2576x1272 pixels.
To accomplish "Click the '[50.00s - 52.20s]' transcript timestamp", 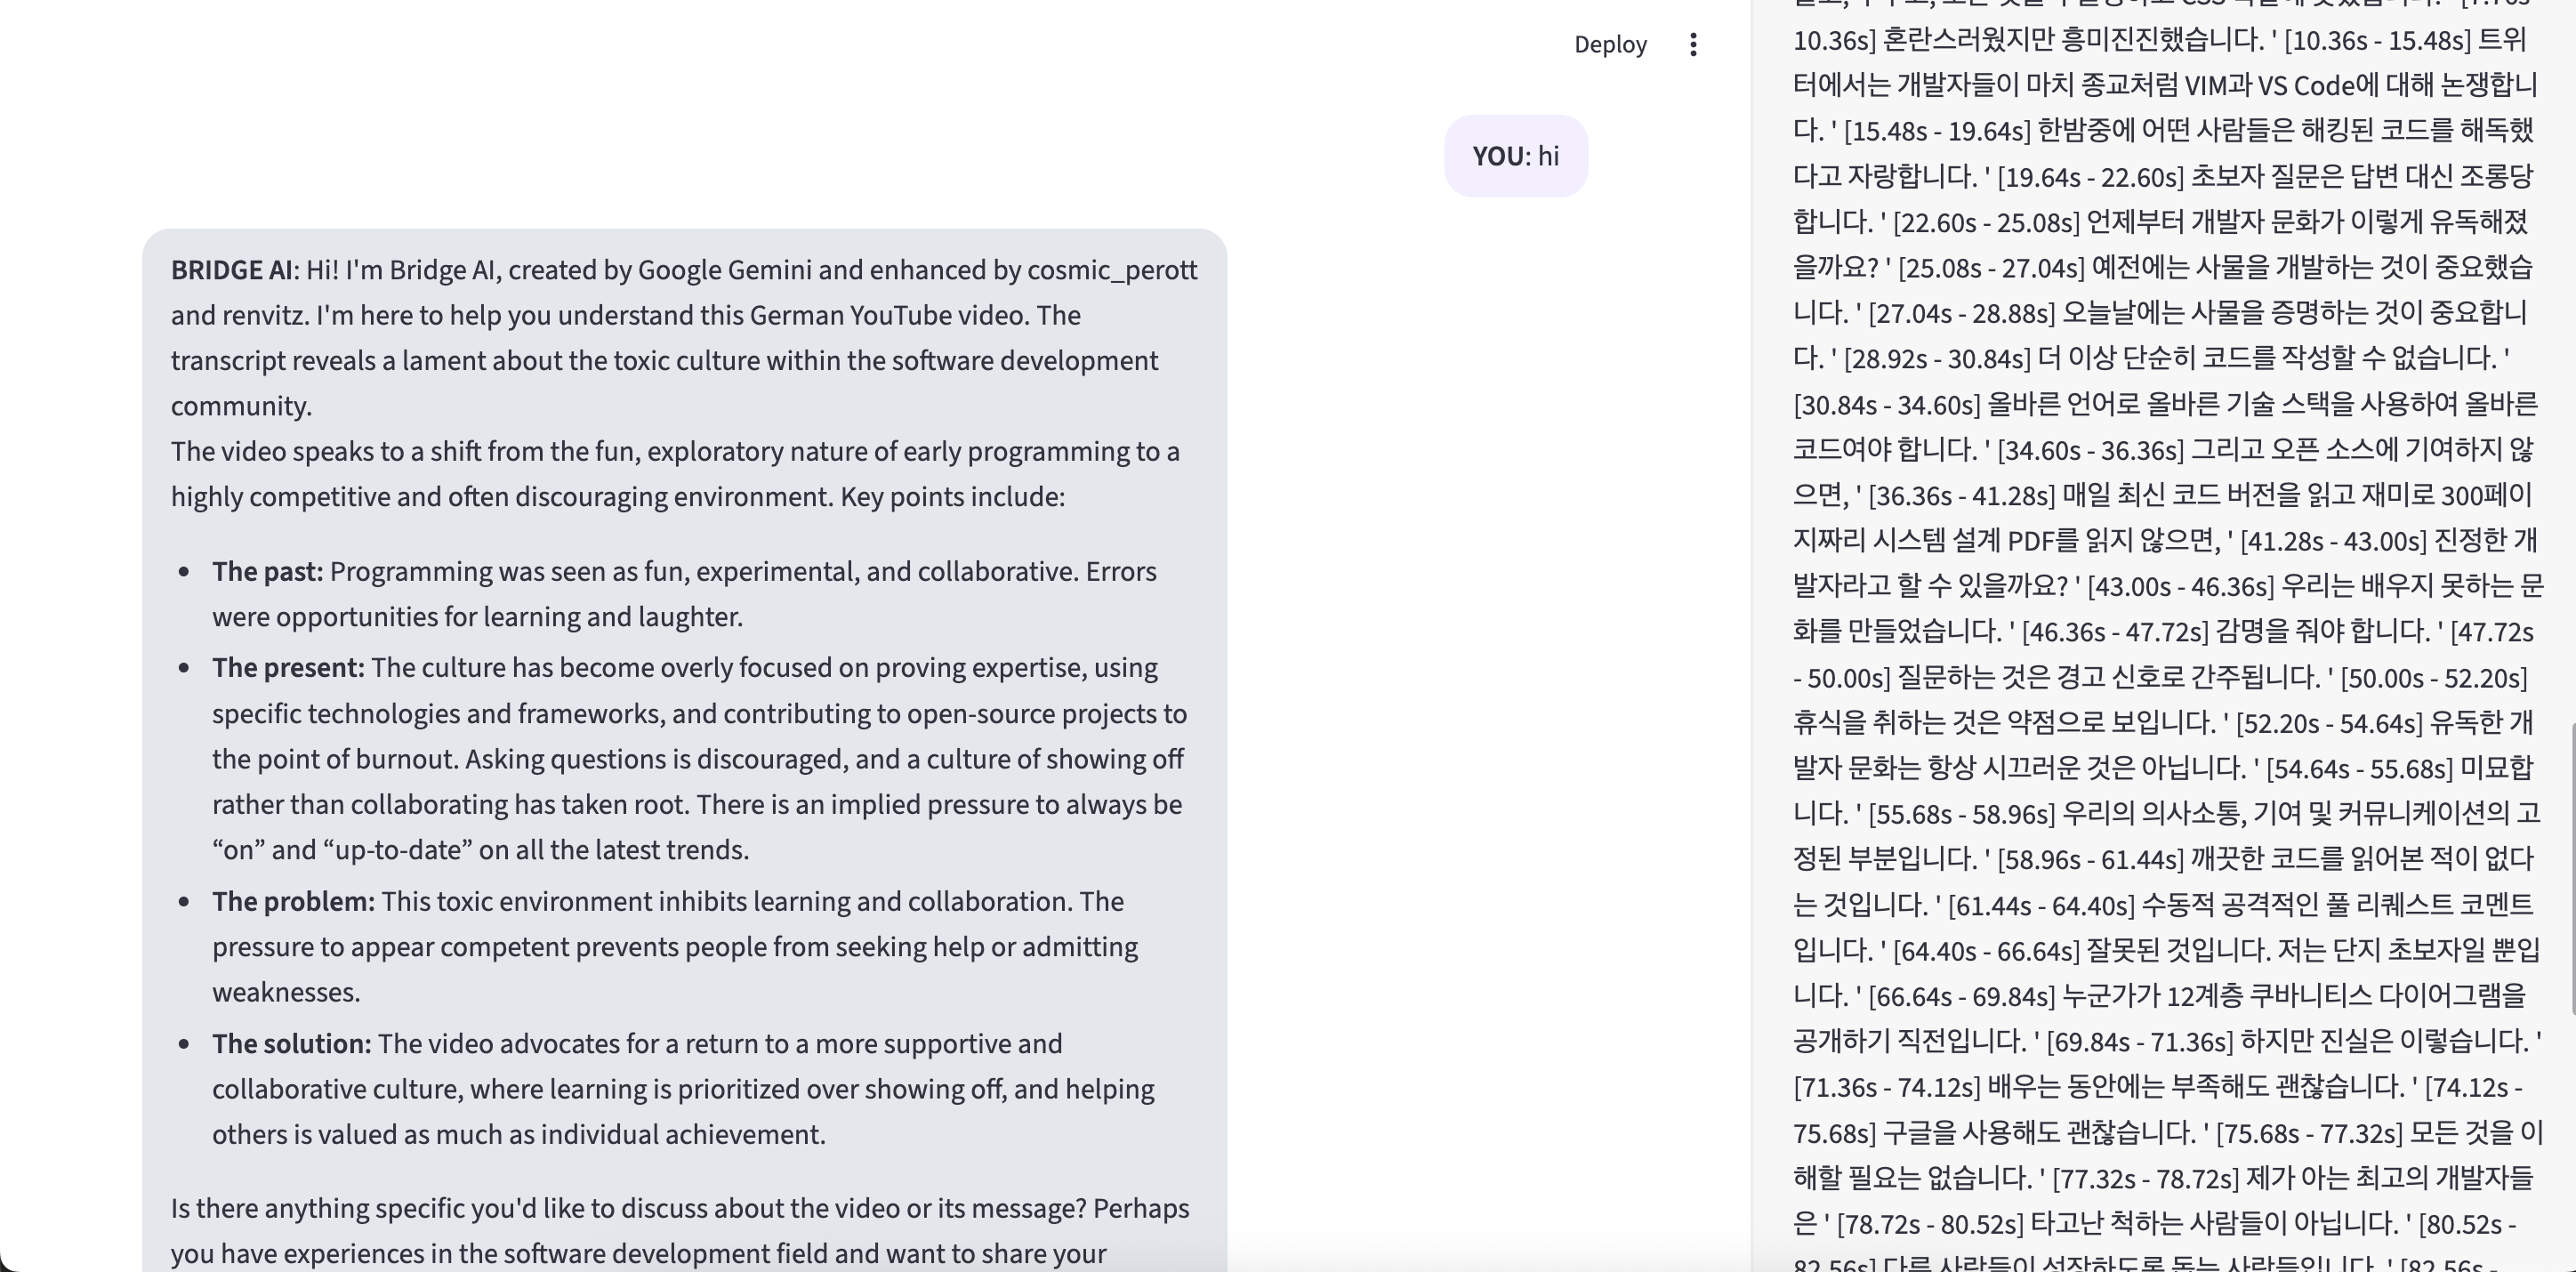I will (x=2434, y=678).
